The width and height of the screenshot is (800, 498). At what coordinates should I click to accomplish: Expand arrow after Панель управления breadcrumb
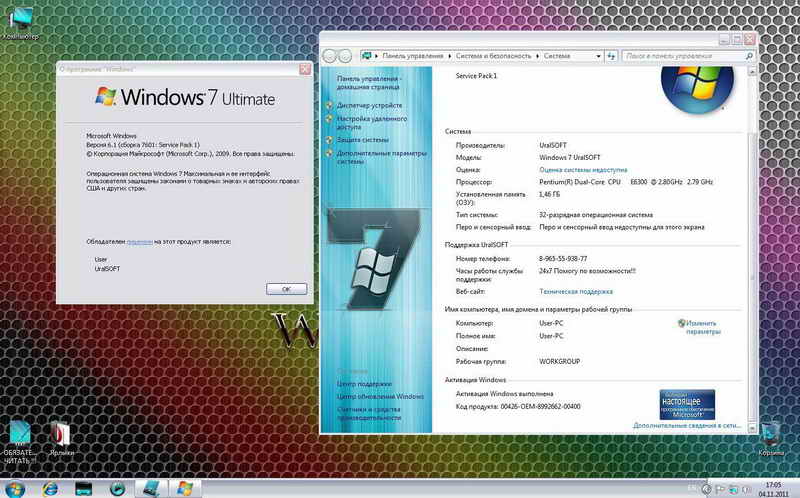point(449,56)
